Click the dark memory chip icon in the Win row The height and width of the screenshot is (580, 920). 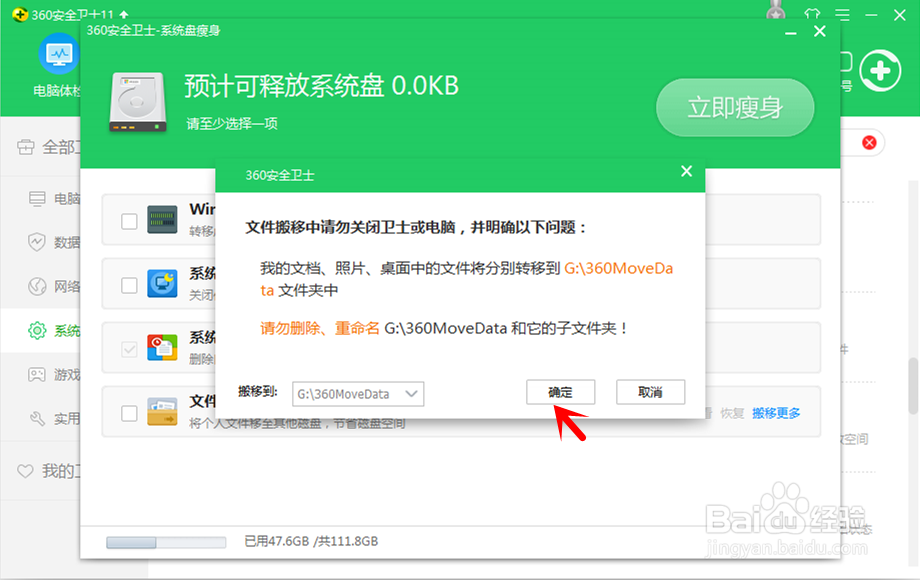pyautogui.click(x=163, y=220)
